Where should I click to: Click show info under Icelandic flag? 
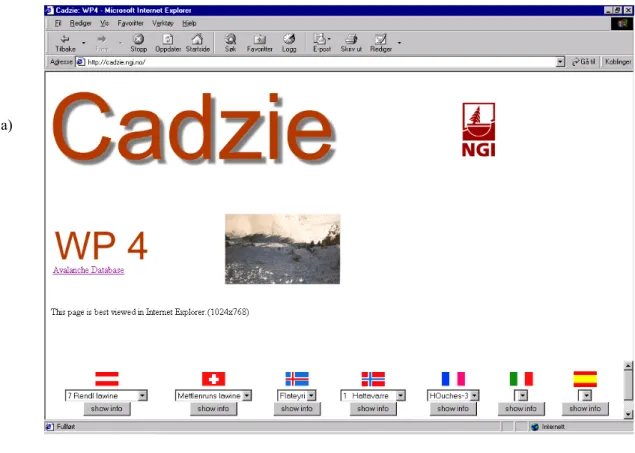tap(297, 409)
